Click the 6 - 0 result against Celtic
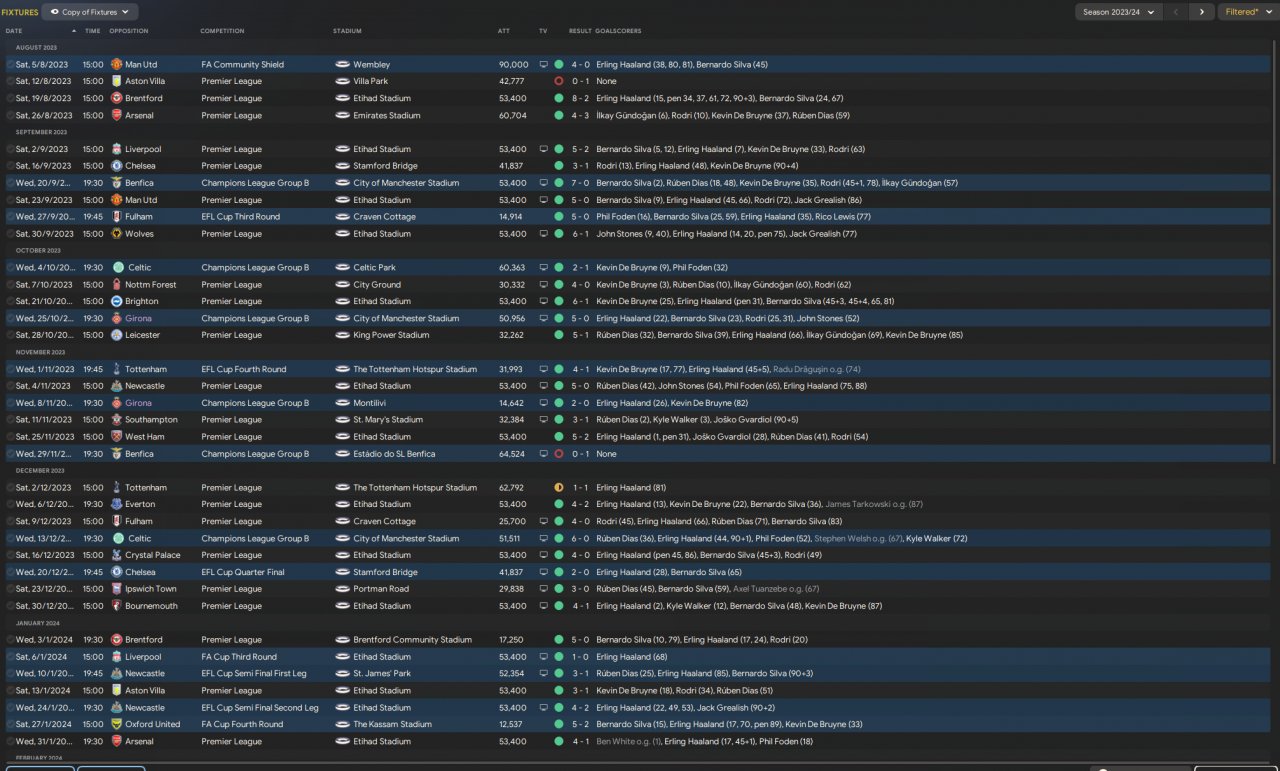The width and height of the screenshot is (1280, 771). [x=580, y=538]
